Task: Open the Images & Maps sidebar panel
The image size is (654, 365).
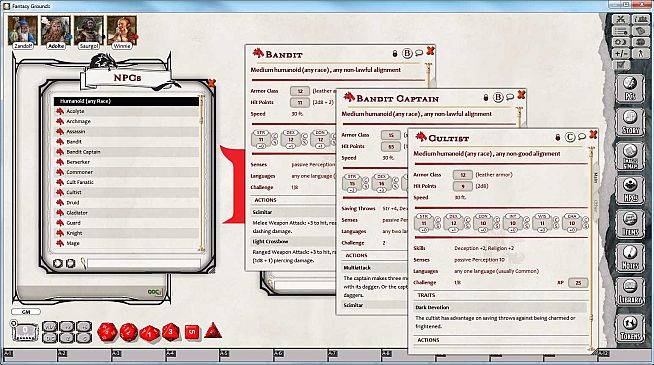Action: (630, 156)
